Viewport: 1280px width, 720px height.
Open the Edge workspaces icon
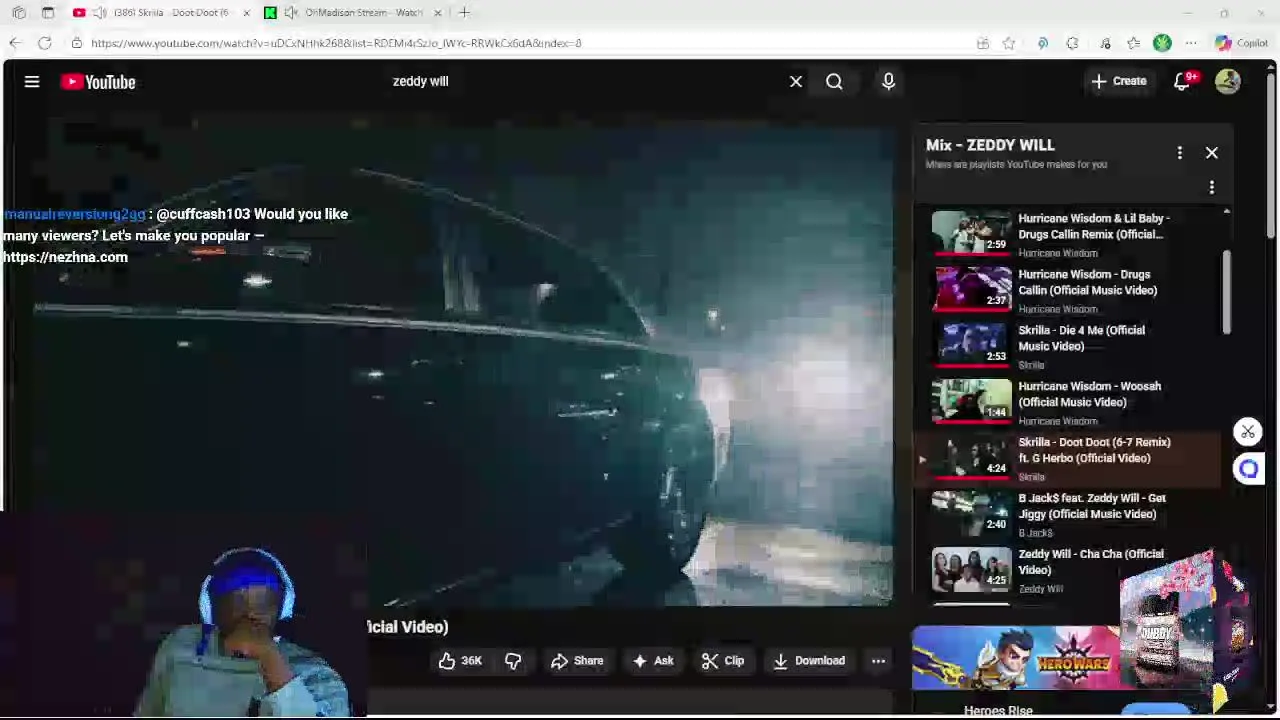coord(19,13)
